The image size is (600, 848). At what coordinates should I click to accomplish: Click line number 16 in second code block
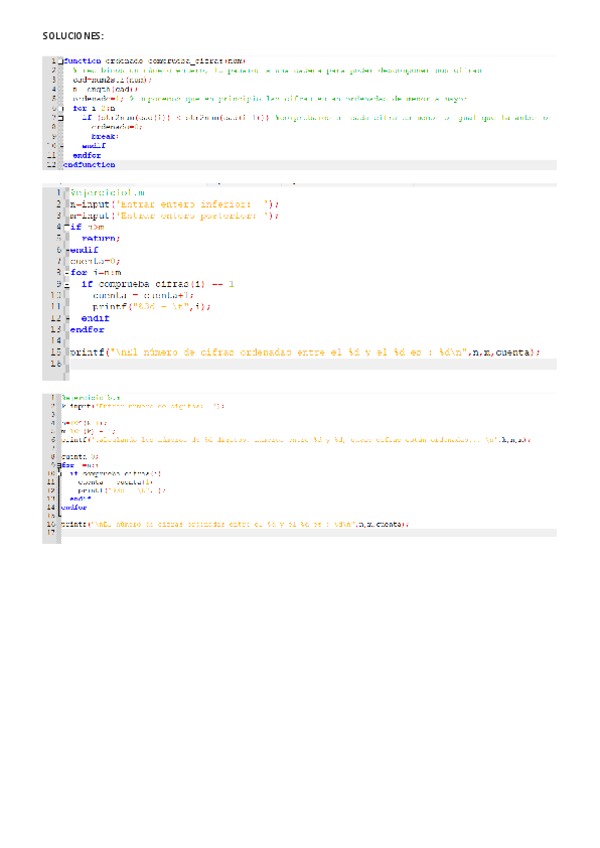coord(58,366)
